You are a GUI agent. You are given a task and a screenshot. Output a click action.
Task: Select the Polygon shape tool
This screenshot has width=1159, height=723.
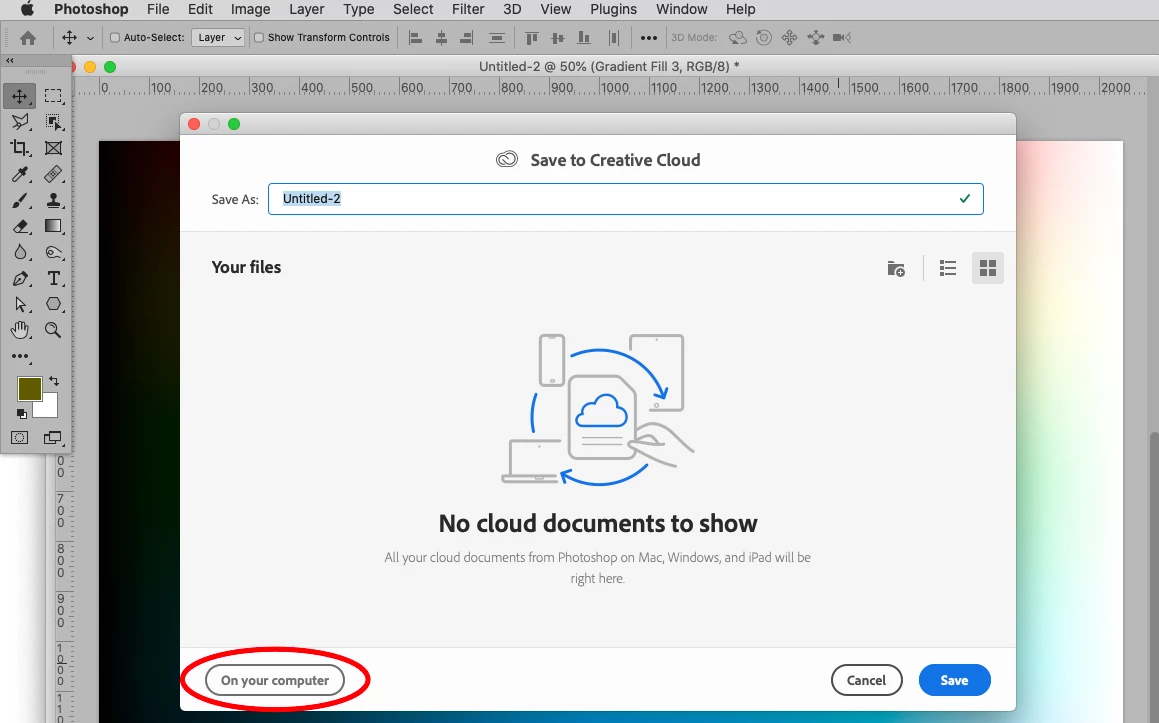52,305
